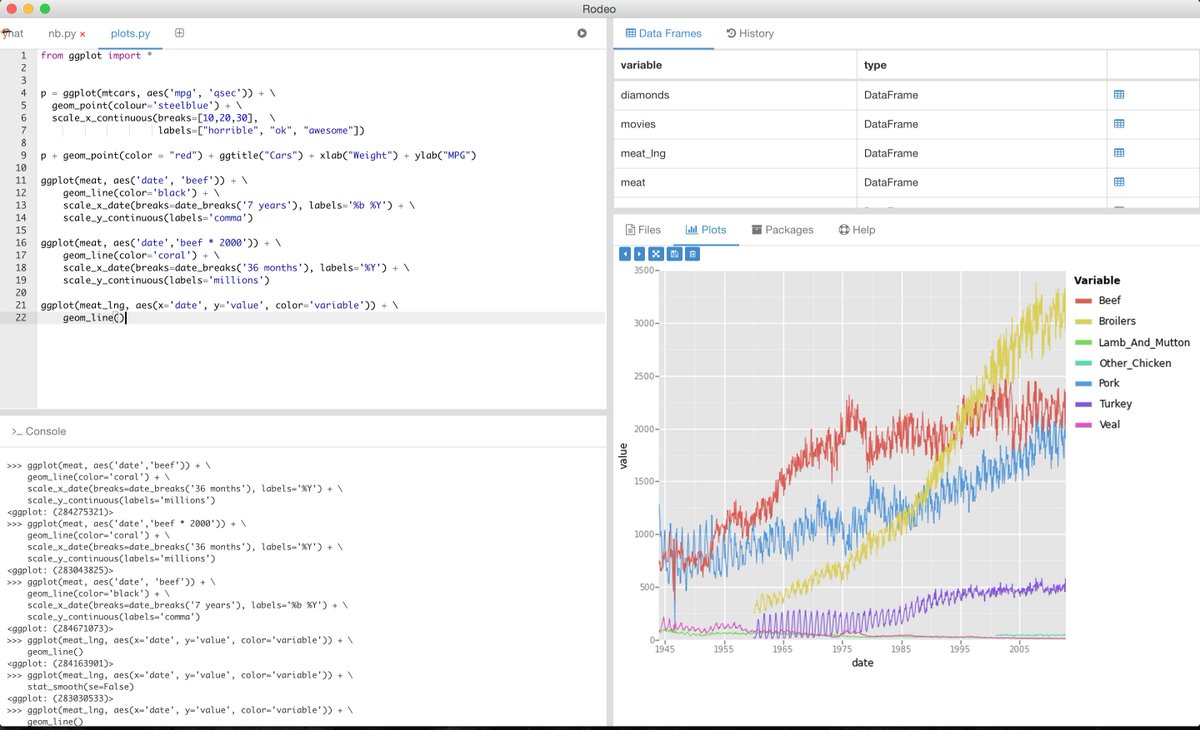
Task: Open previous plot with back arrow
Action: (625, 253)
